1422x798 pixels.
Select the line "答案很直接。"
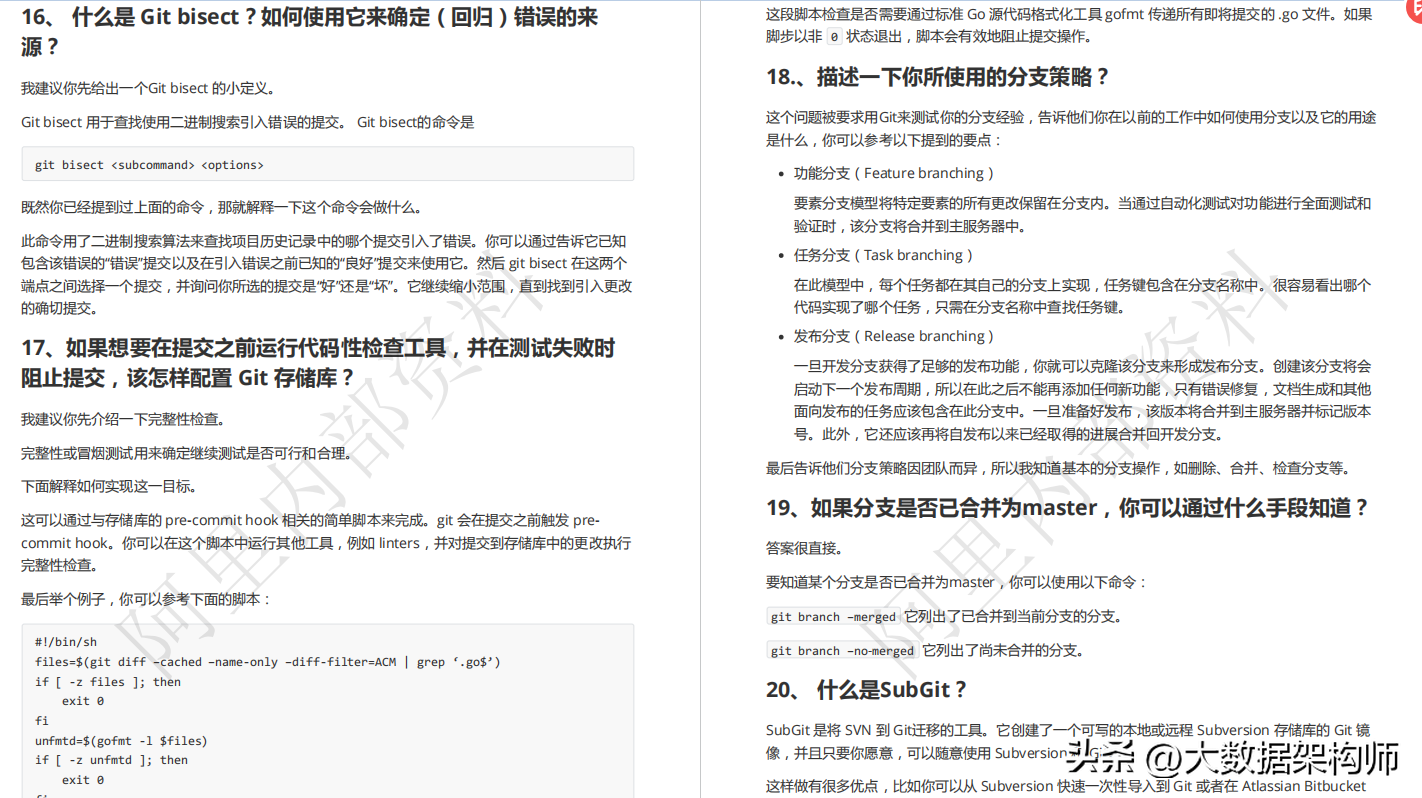(804, 548)
